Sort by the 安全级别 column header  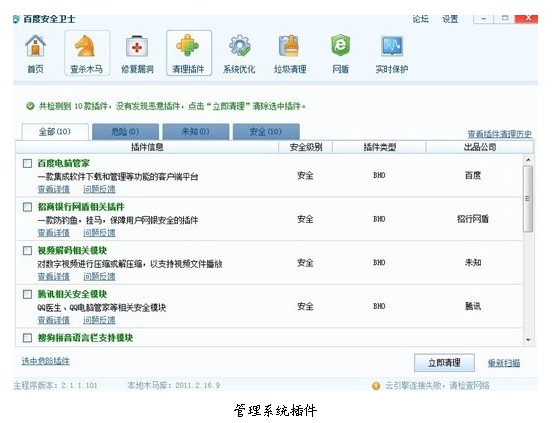pos(306,147)
